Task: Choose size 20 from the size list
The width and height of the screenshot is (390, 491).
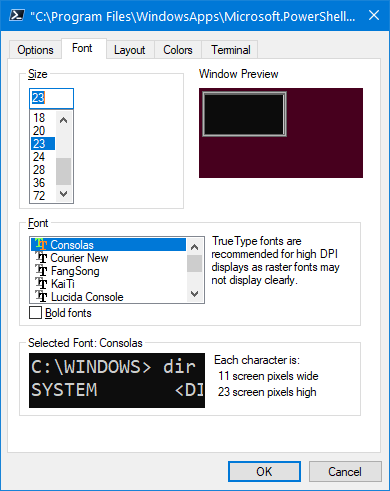Action: coord(43,131)
